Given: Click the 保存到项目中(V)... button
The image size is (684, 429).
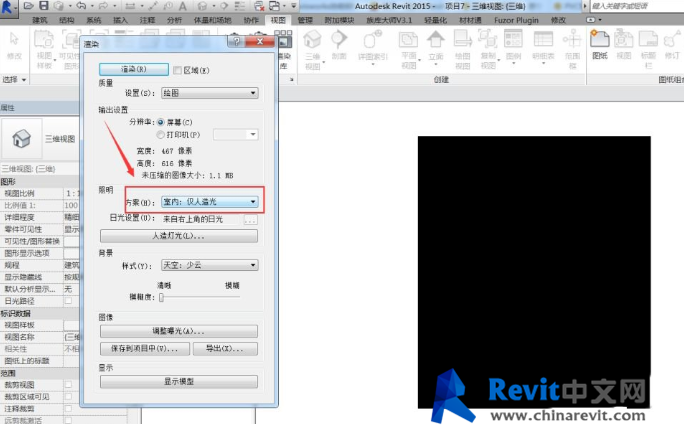Looking at the screenshot, I should pos(145,349).
